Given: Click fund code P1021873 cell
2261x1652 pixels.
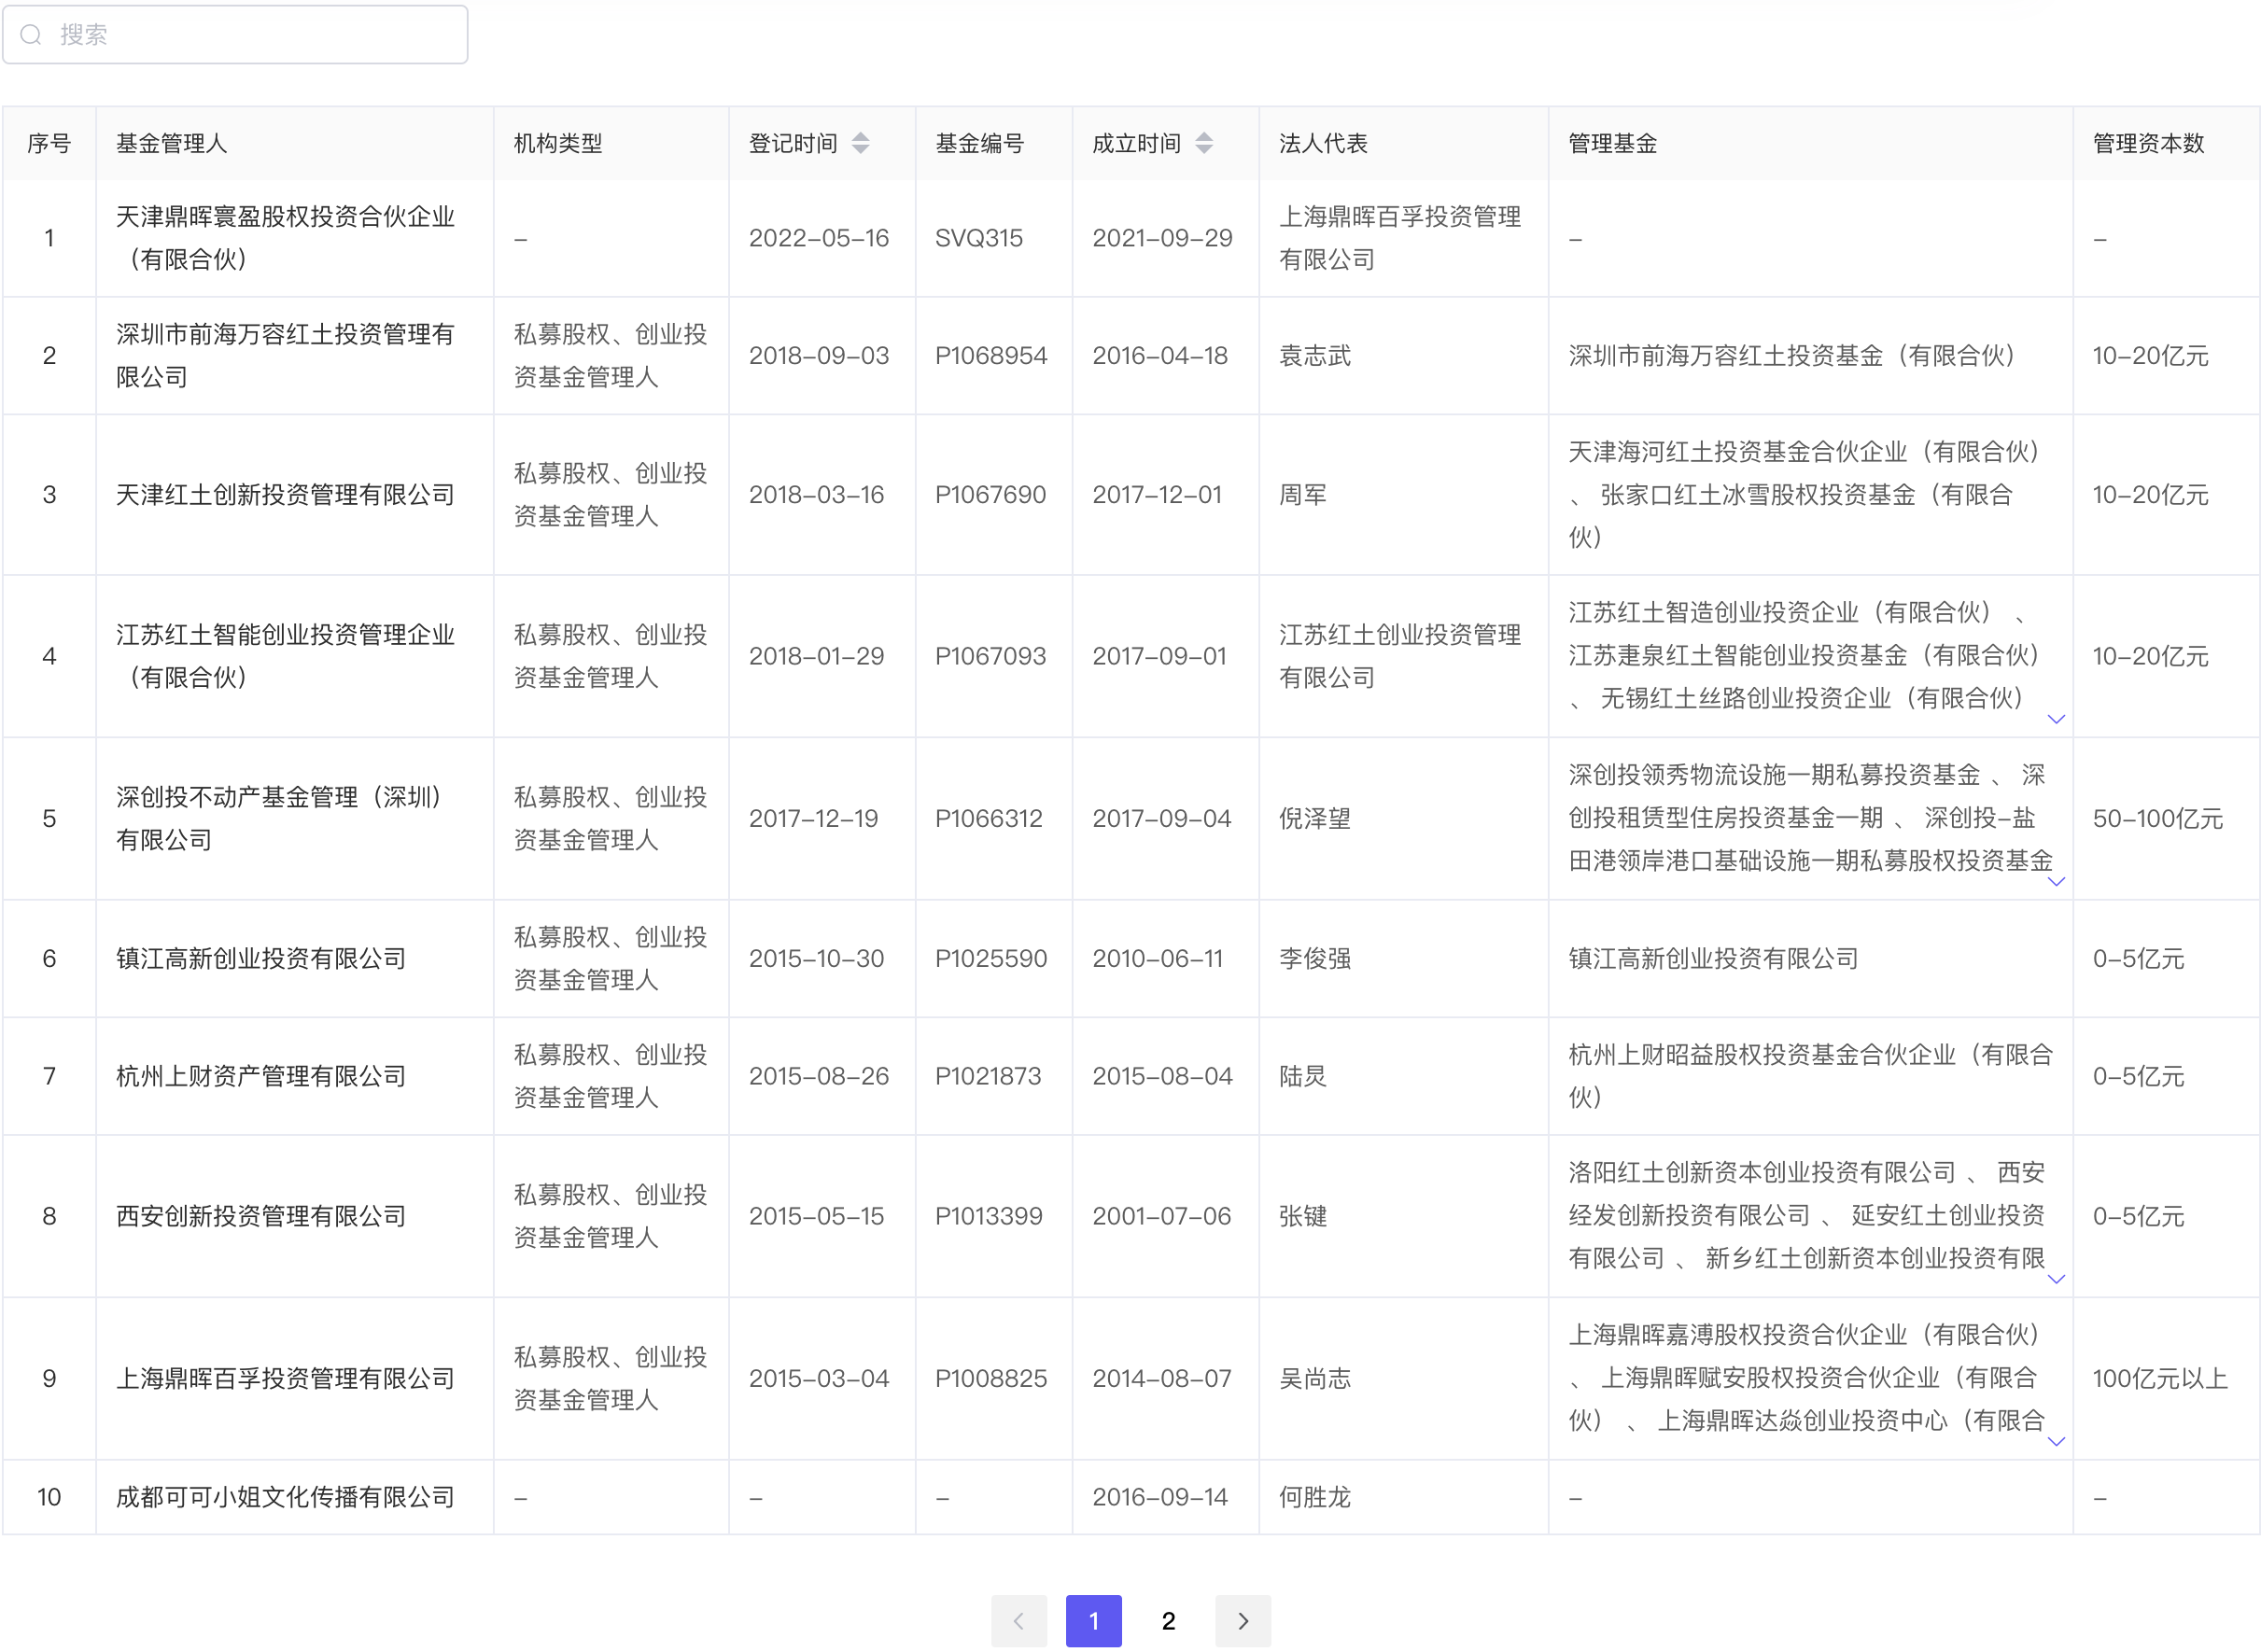Looking at the screenshot, I should click(987, 1076).
